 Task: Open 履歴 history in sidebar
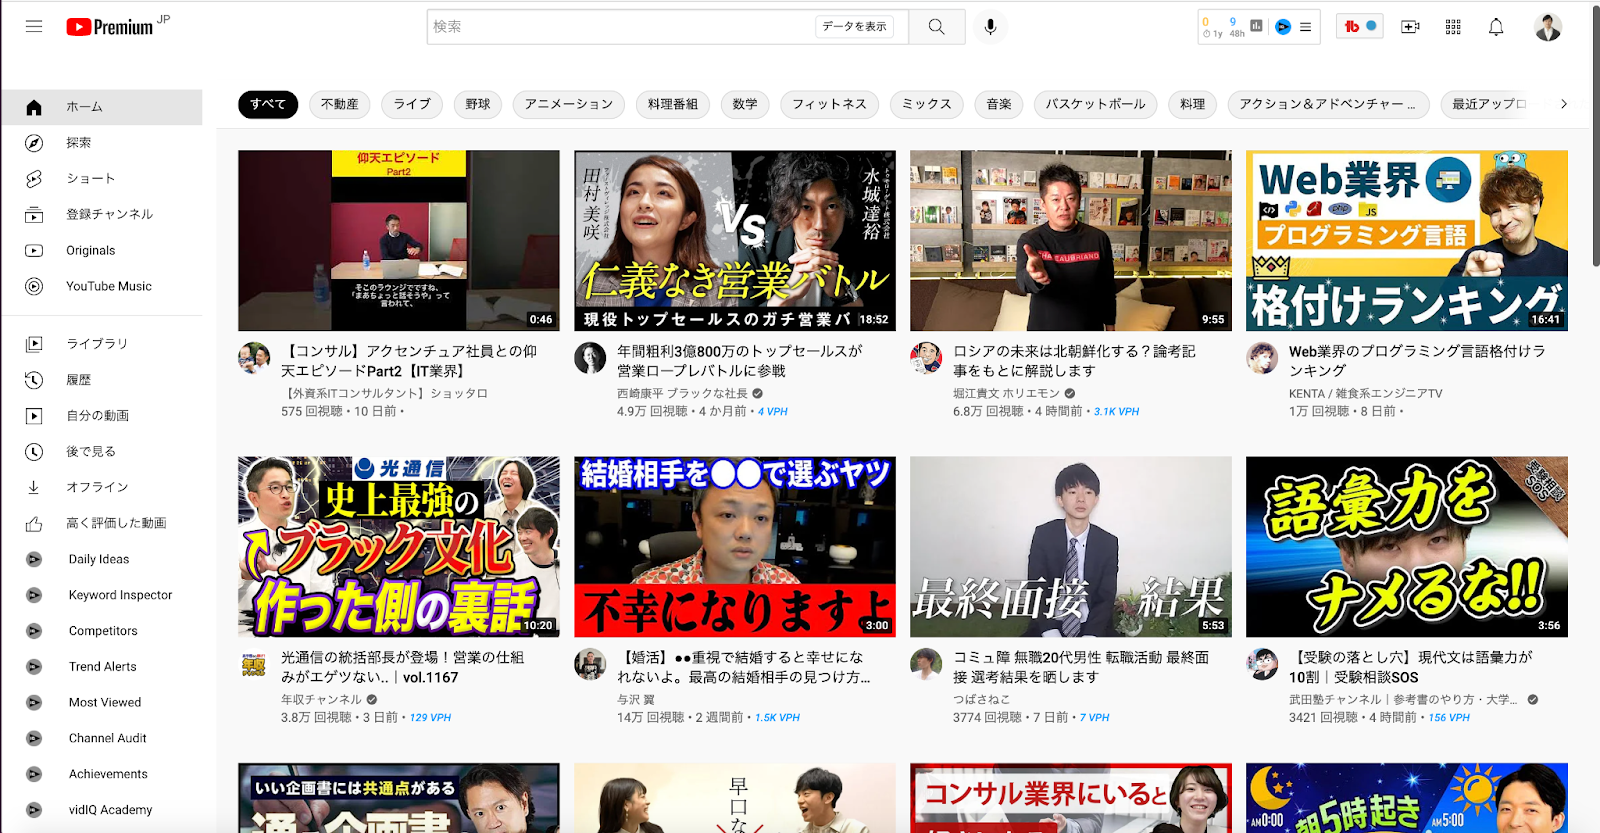point(101,380)
